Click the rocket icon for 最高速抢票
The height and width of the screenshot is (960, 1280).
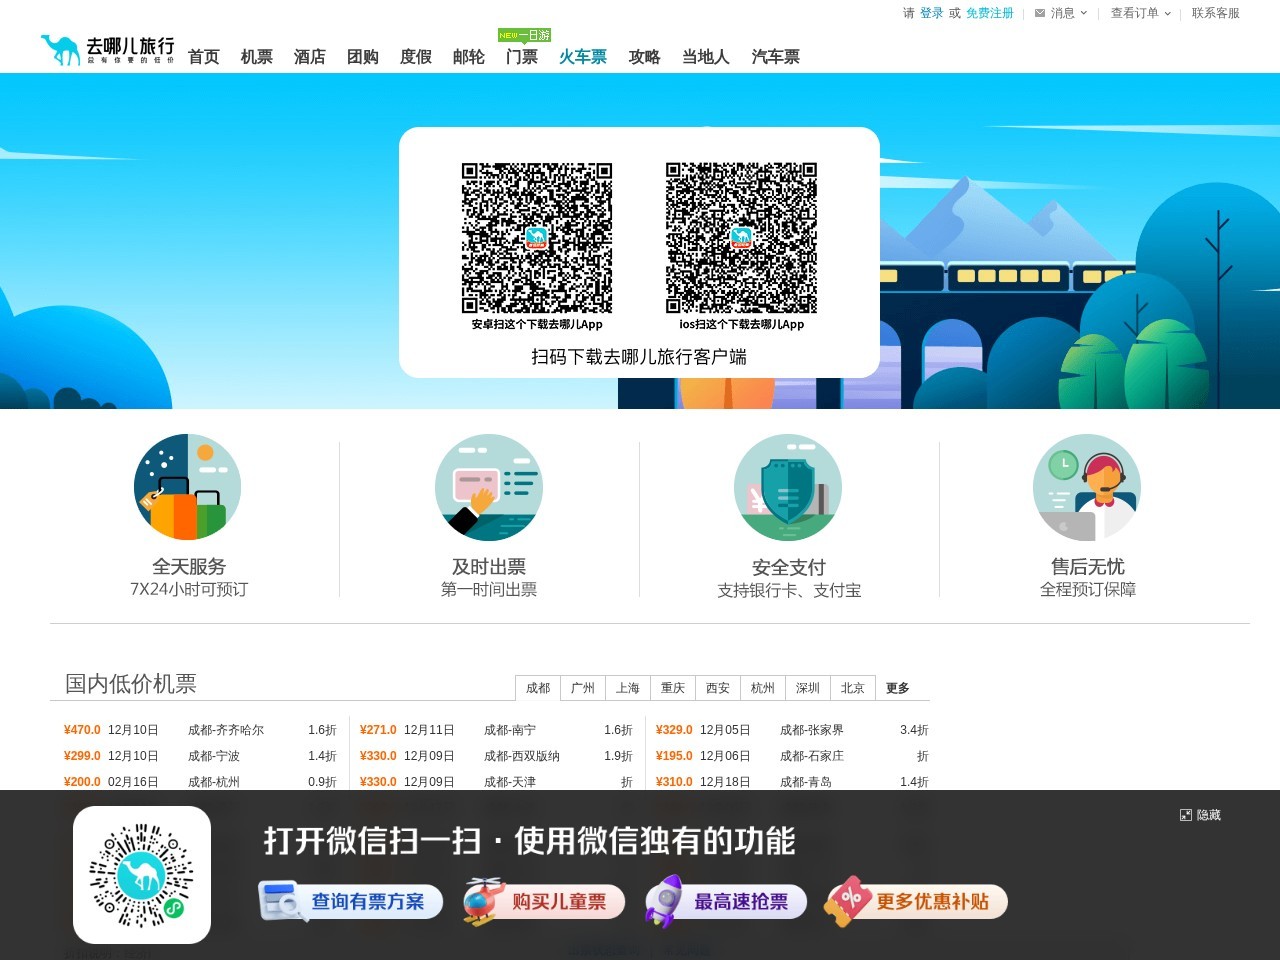coord(663,901)
